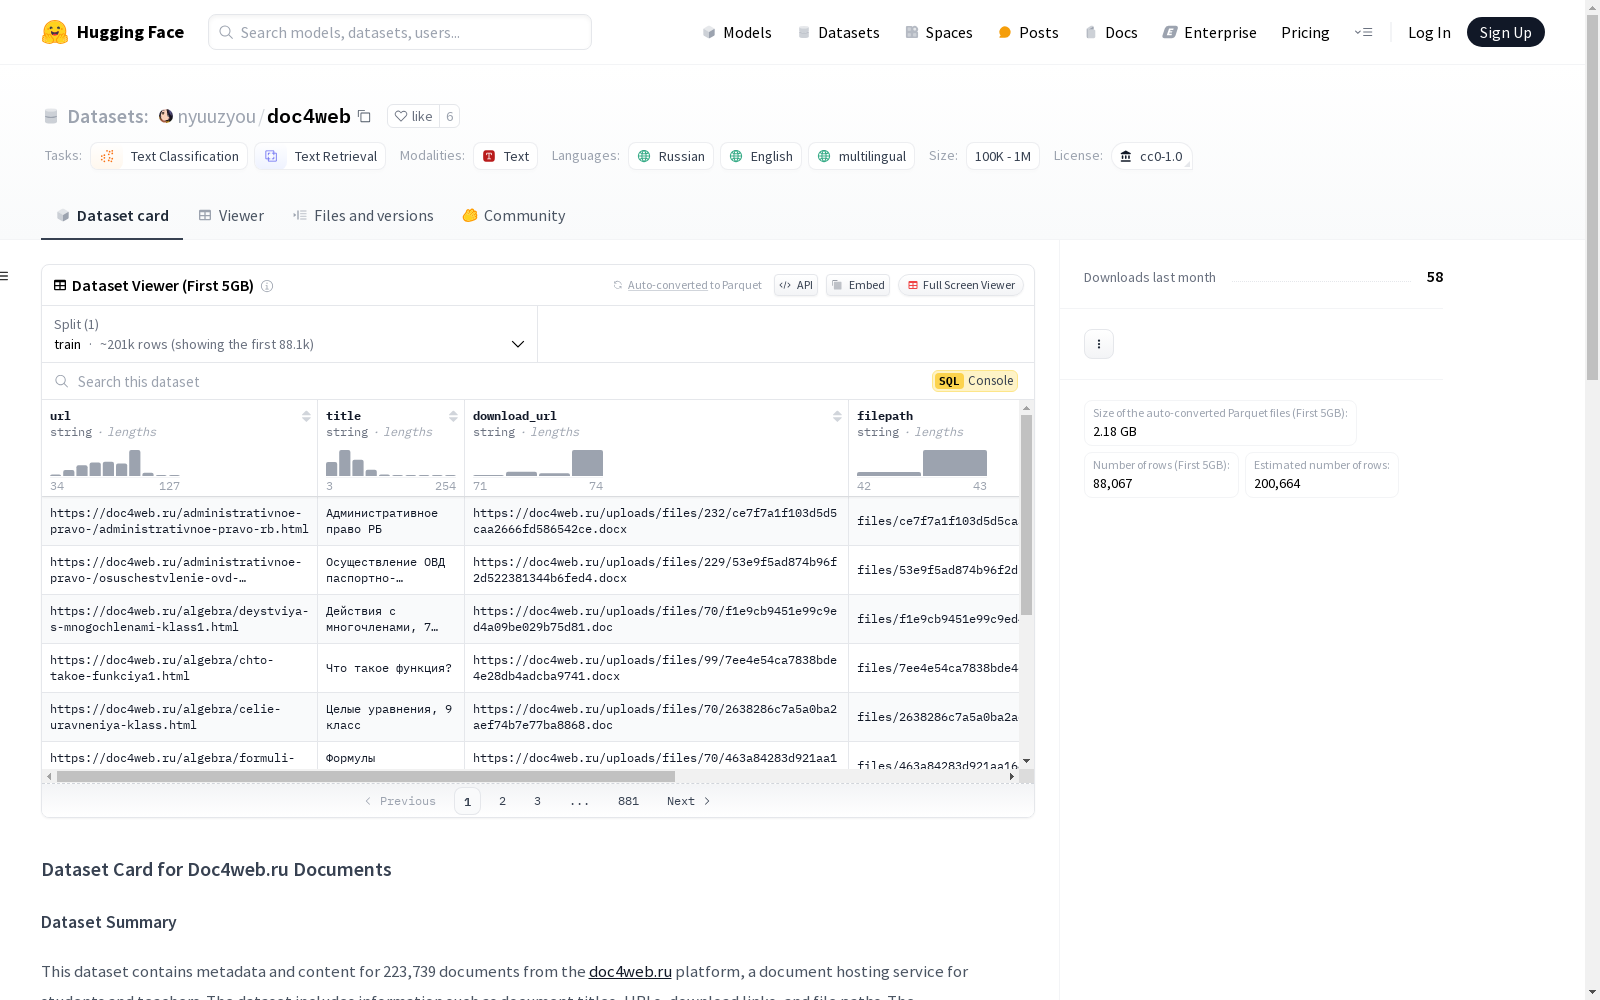Open the API button

pyautogui.click(x=796, y=285)
